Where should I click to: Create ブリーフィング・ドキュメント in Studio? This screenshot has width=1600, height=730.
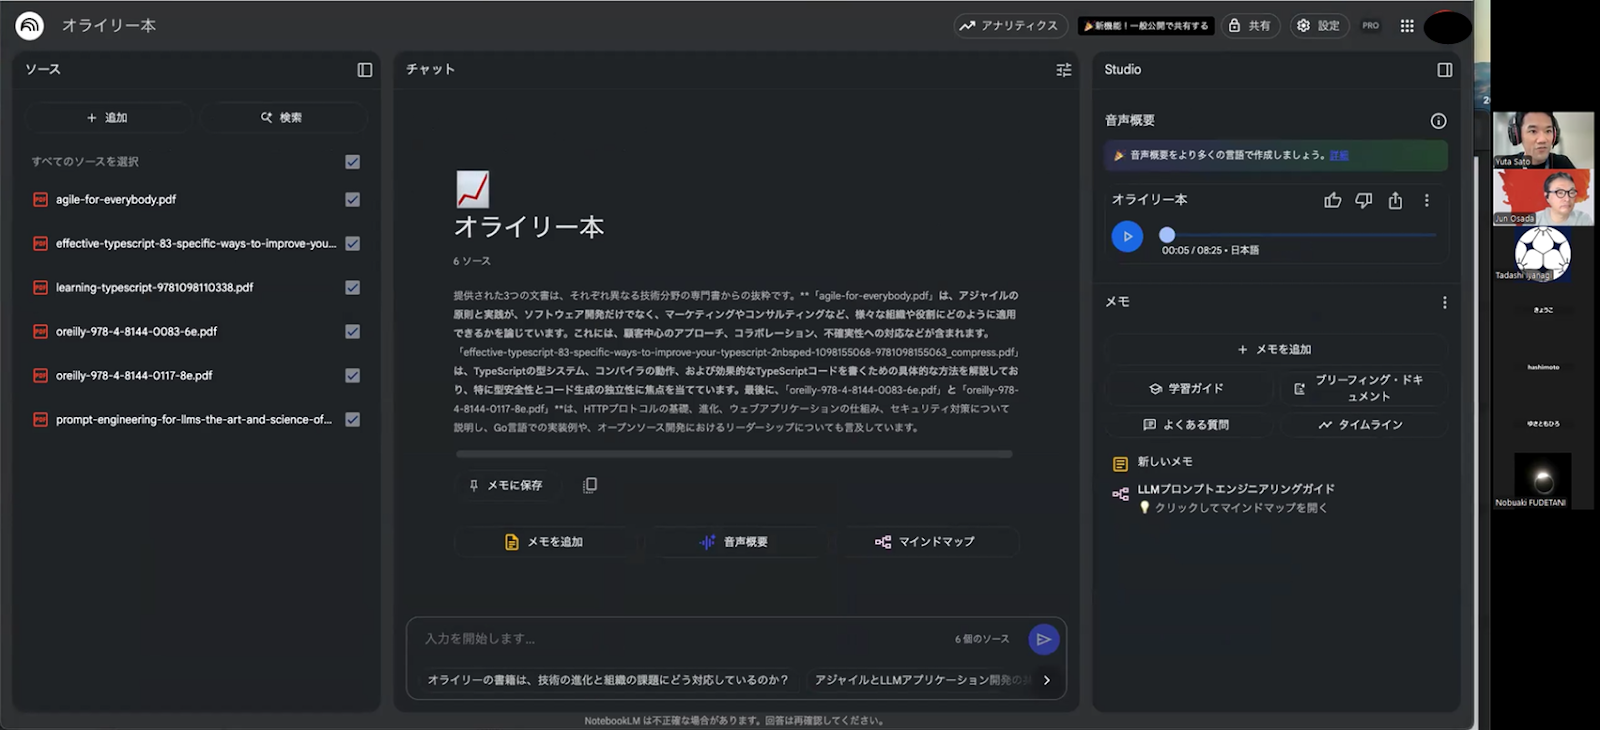point(1363,389)
